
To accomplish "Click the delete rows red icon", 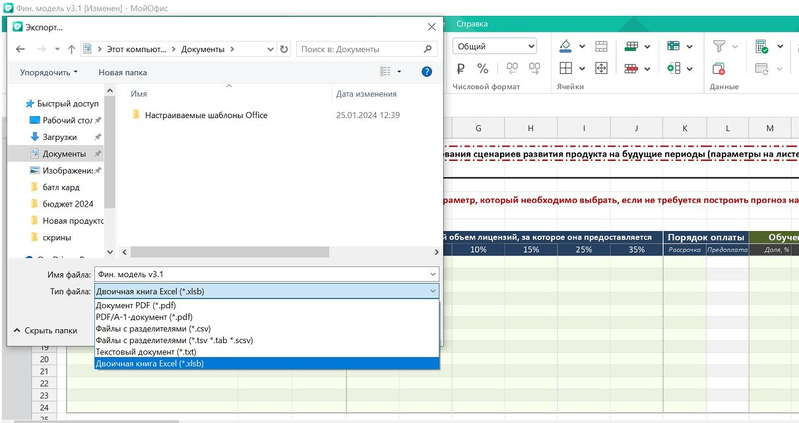I will tap(631, 68).
